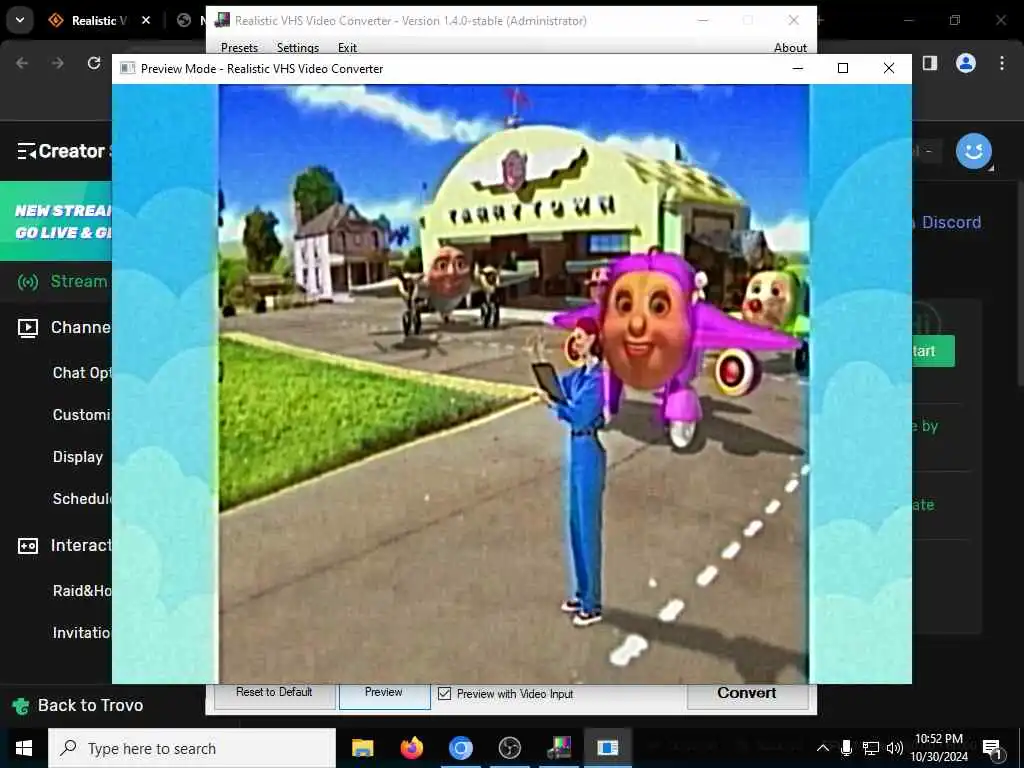Open the Presets menu in VHS Converter

[x=239, y=47]
